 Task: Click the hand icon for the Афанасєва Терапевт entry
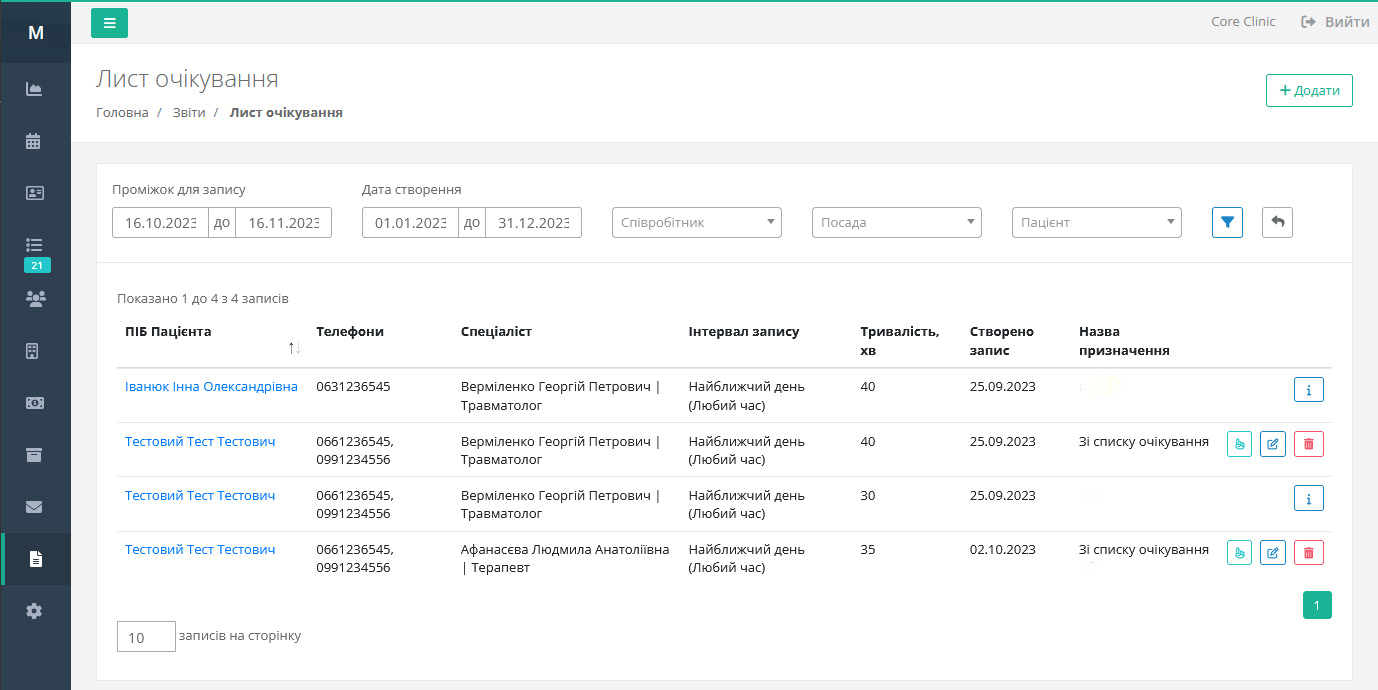[x=1240, y=552]
